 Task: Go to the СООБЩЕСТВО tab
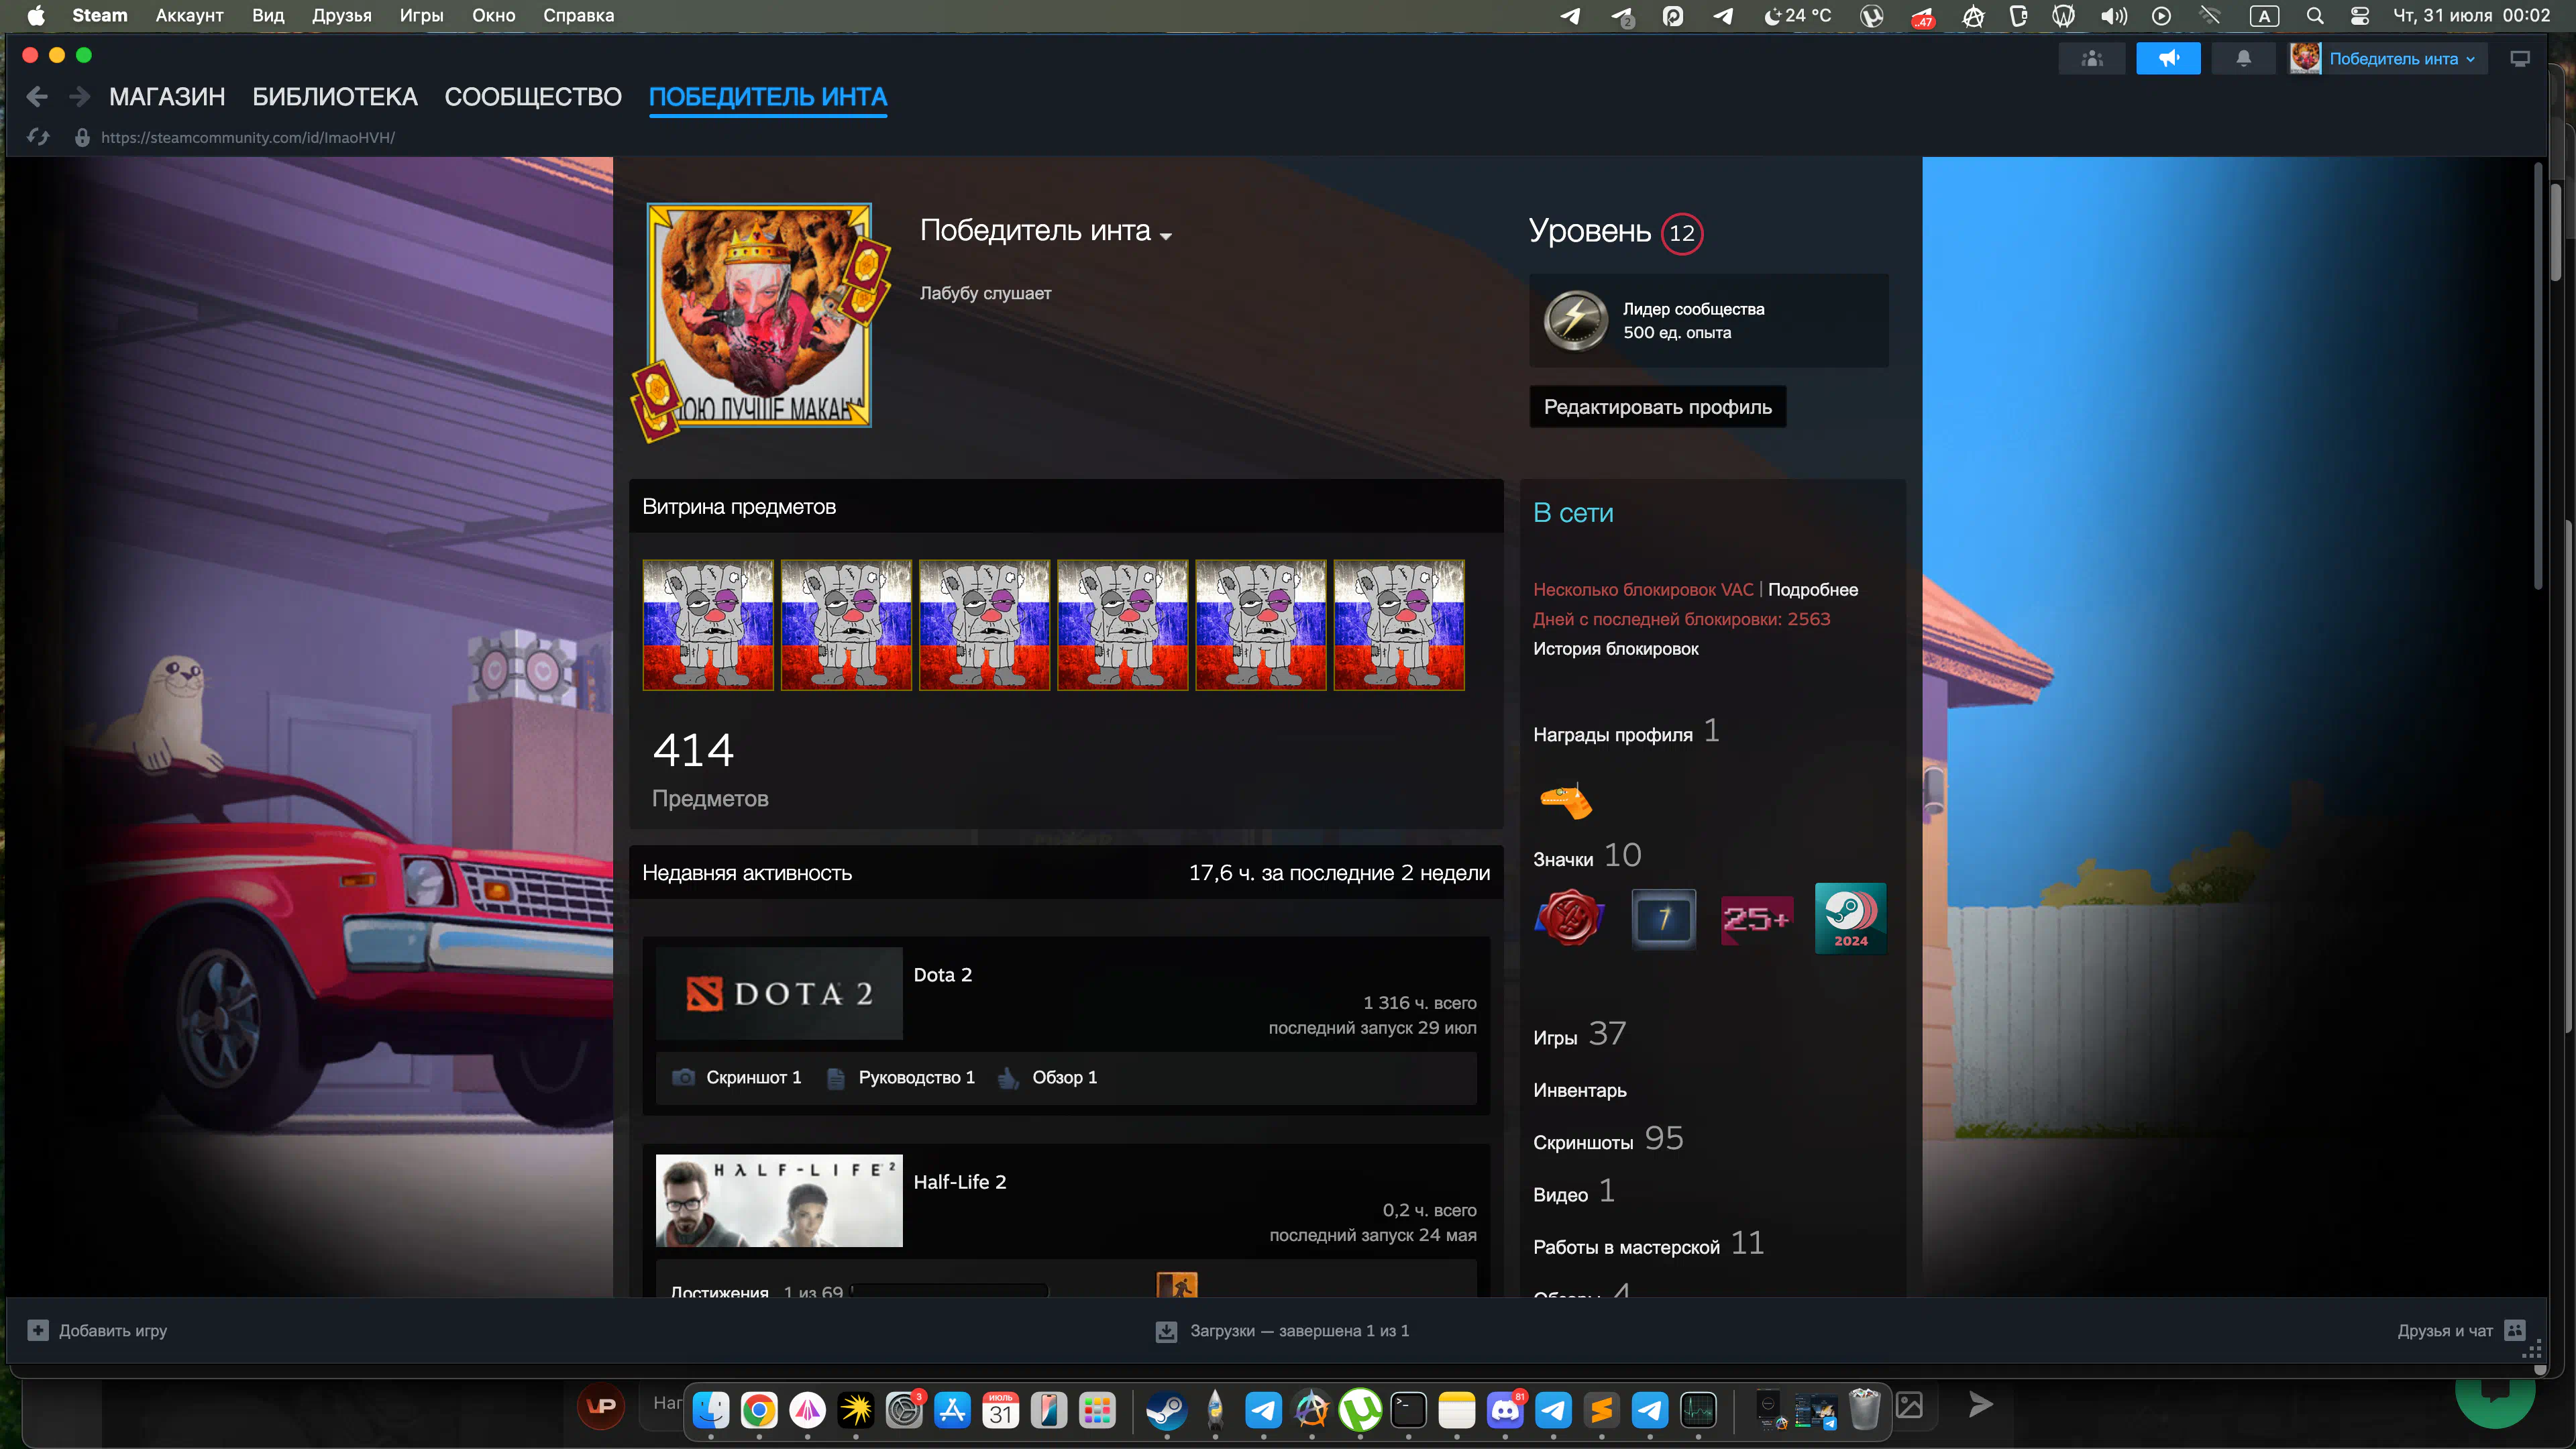(533, 97)
